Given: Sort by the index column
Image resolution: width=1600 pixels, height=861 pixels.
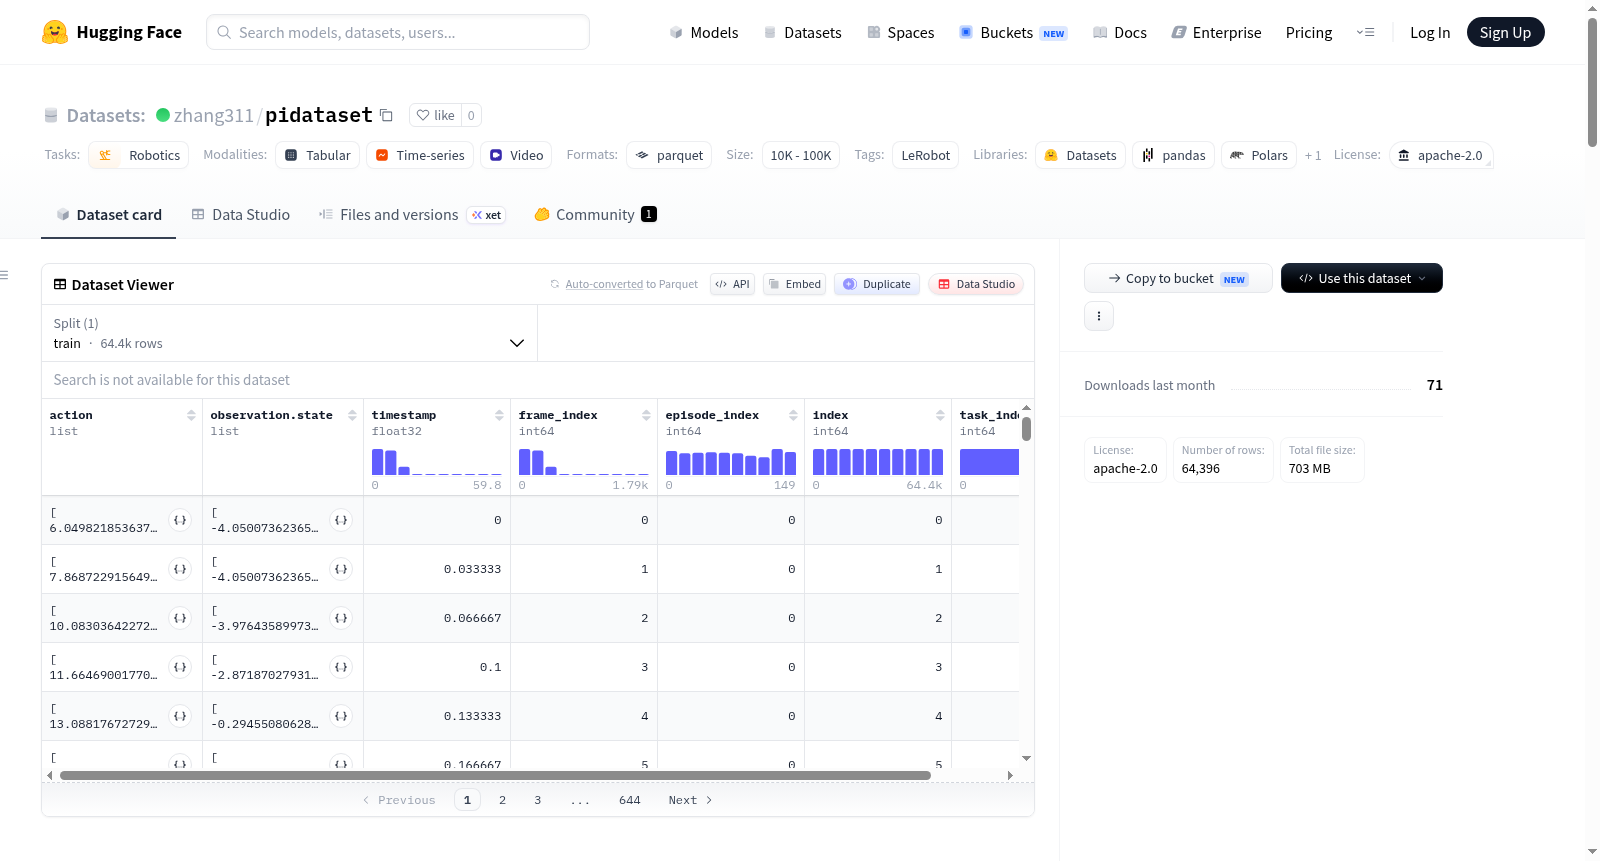Looking at the screenshot, I should point(940,415).
